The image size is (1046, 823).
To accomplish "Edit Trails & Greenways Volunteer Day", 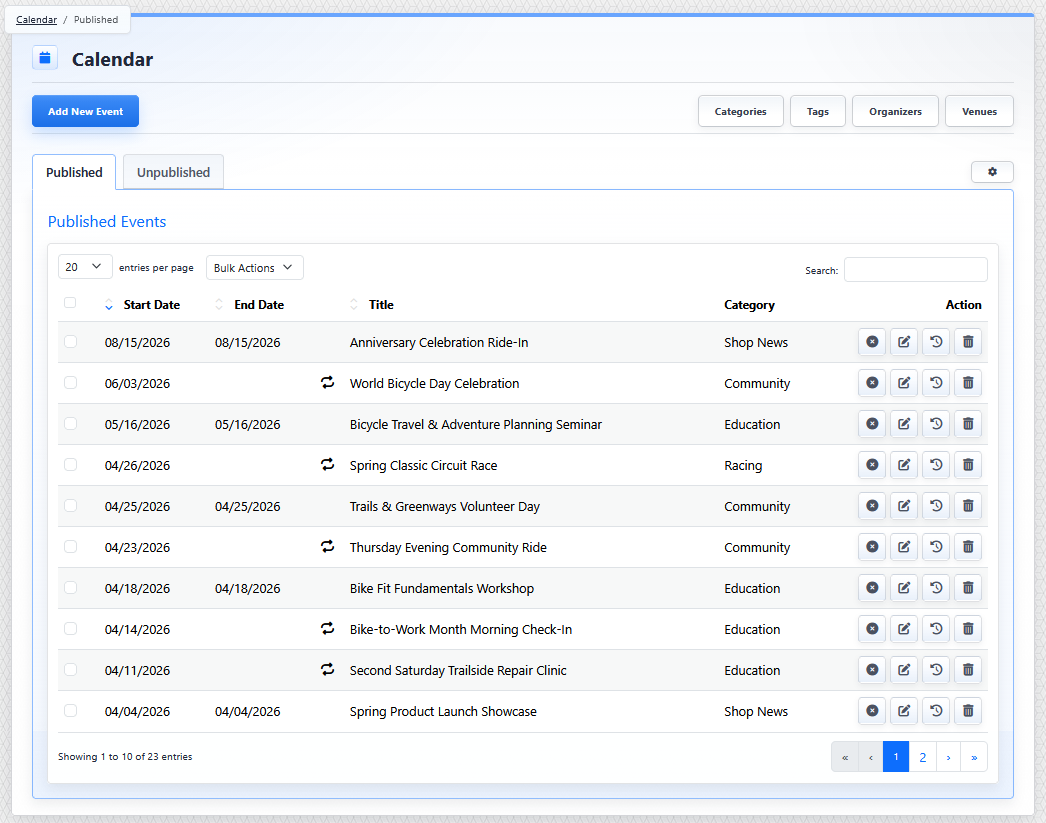I will [904, 506].
